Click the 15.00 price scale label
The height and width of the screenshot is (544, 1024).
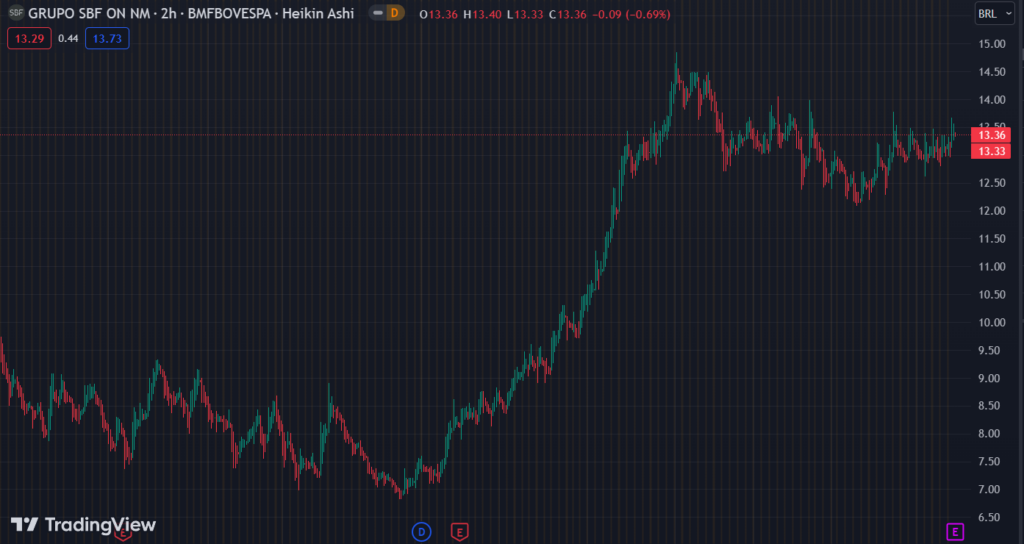[991, 44]
